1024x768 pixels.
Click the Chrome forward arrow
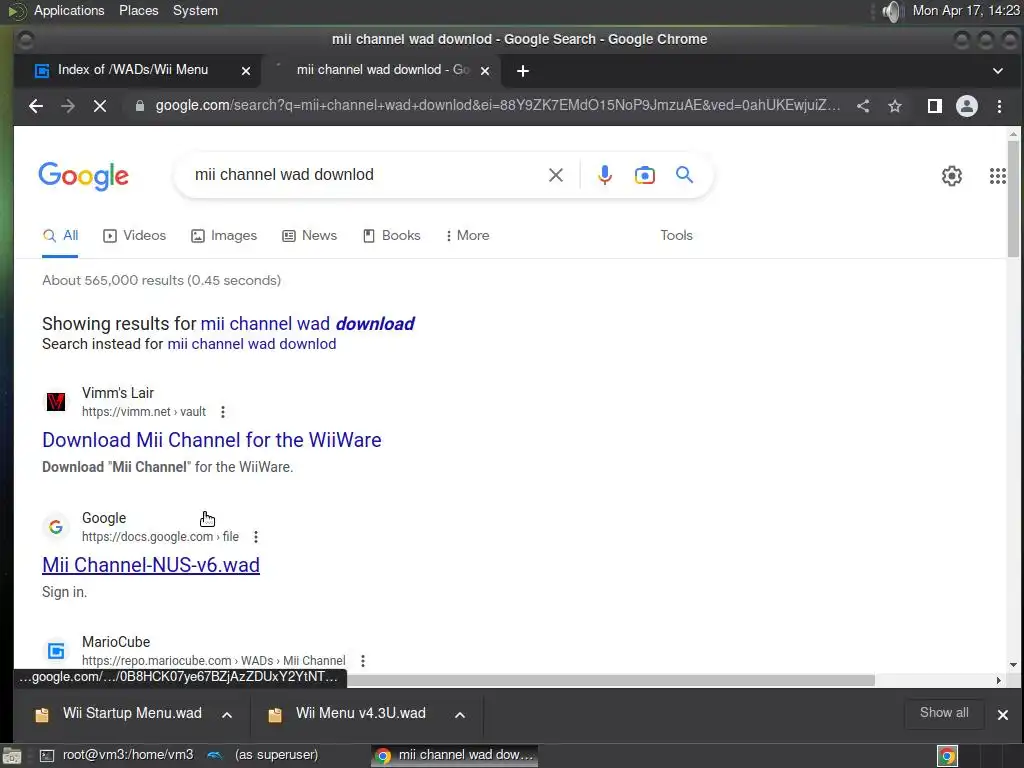click(x=68, y=106)
